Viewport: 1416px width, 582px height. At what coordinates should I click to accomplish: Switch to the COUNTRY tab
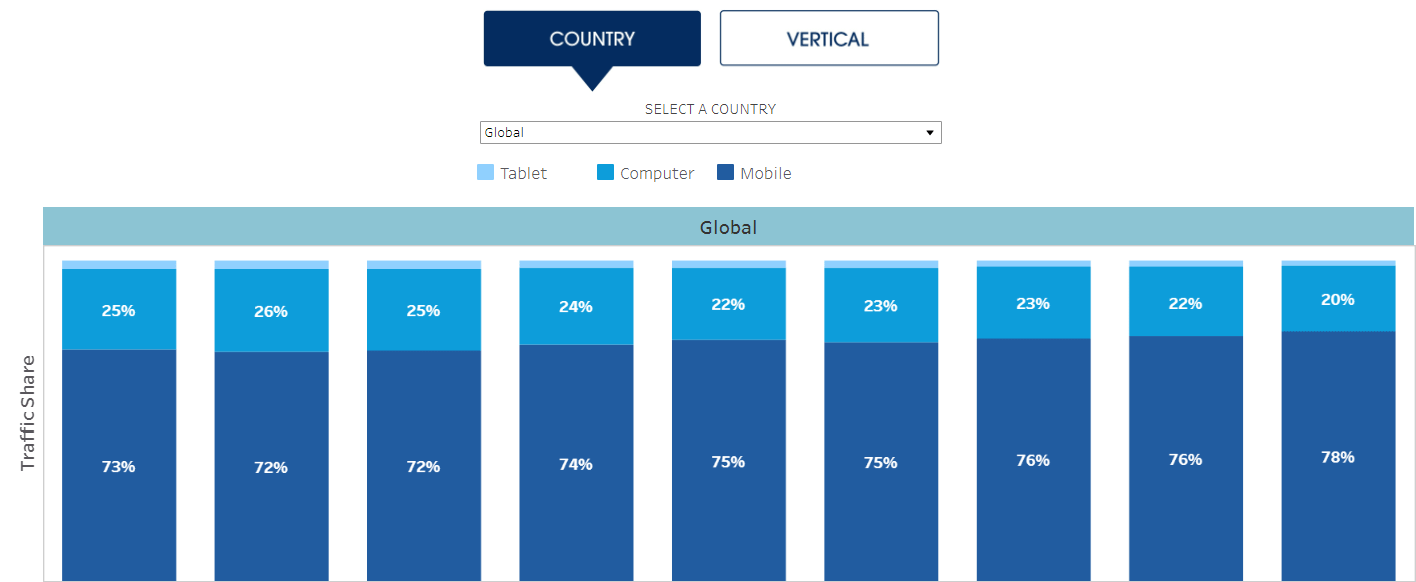click(591, 38)
